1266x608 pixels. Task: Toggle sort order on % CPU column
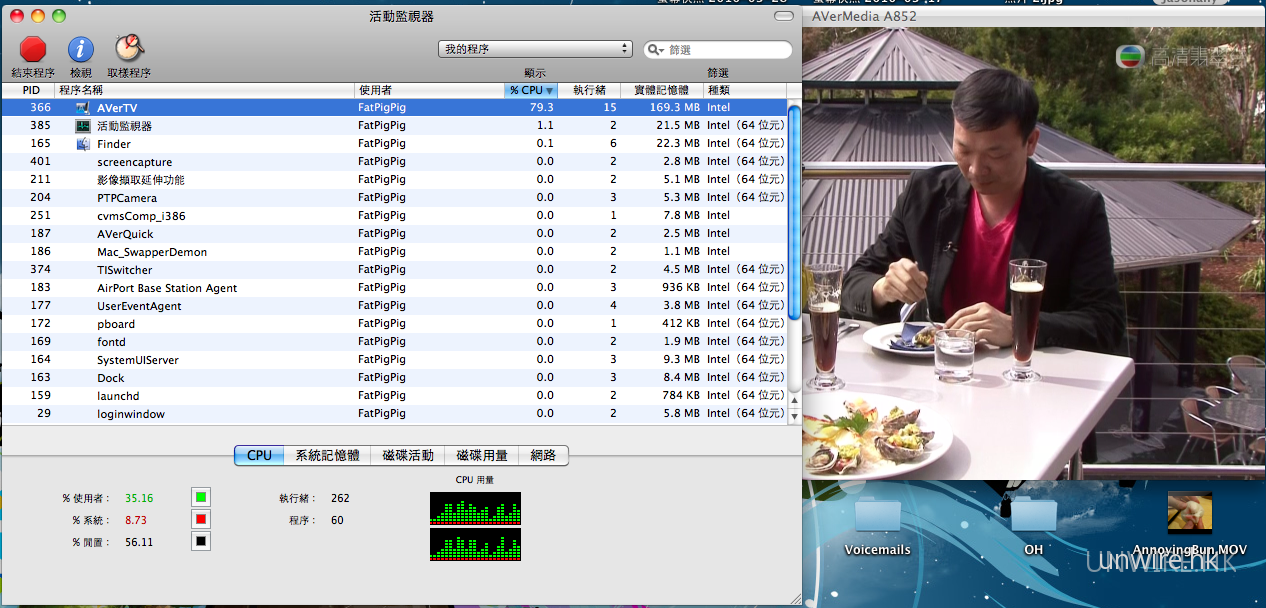[x=530, y=90]
